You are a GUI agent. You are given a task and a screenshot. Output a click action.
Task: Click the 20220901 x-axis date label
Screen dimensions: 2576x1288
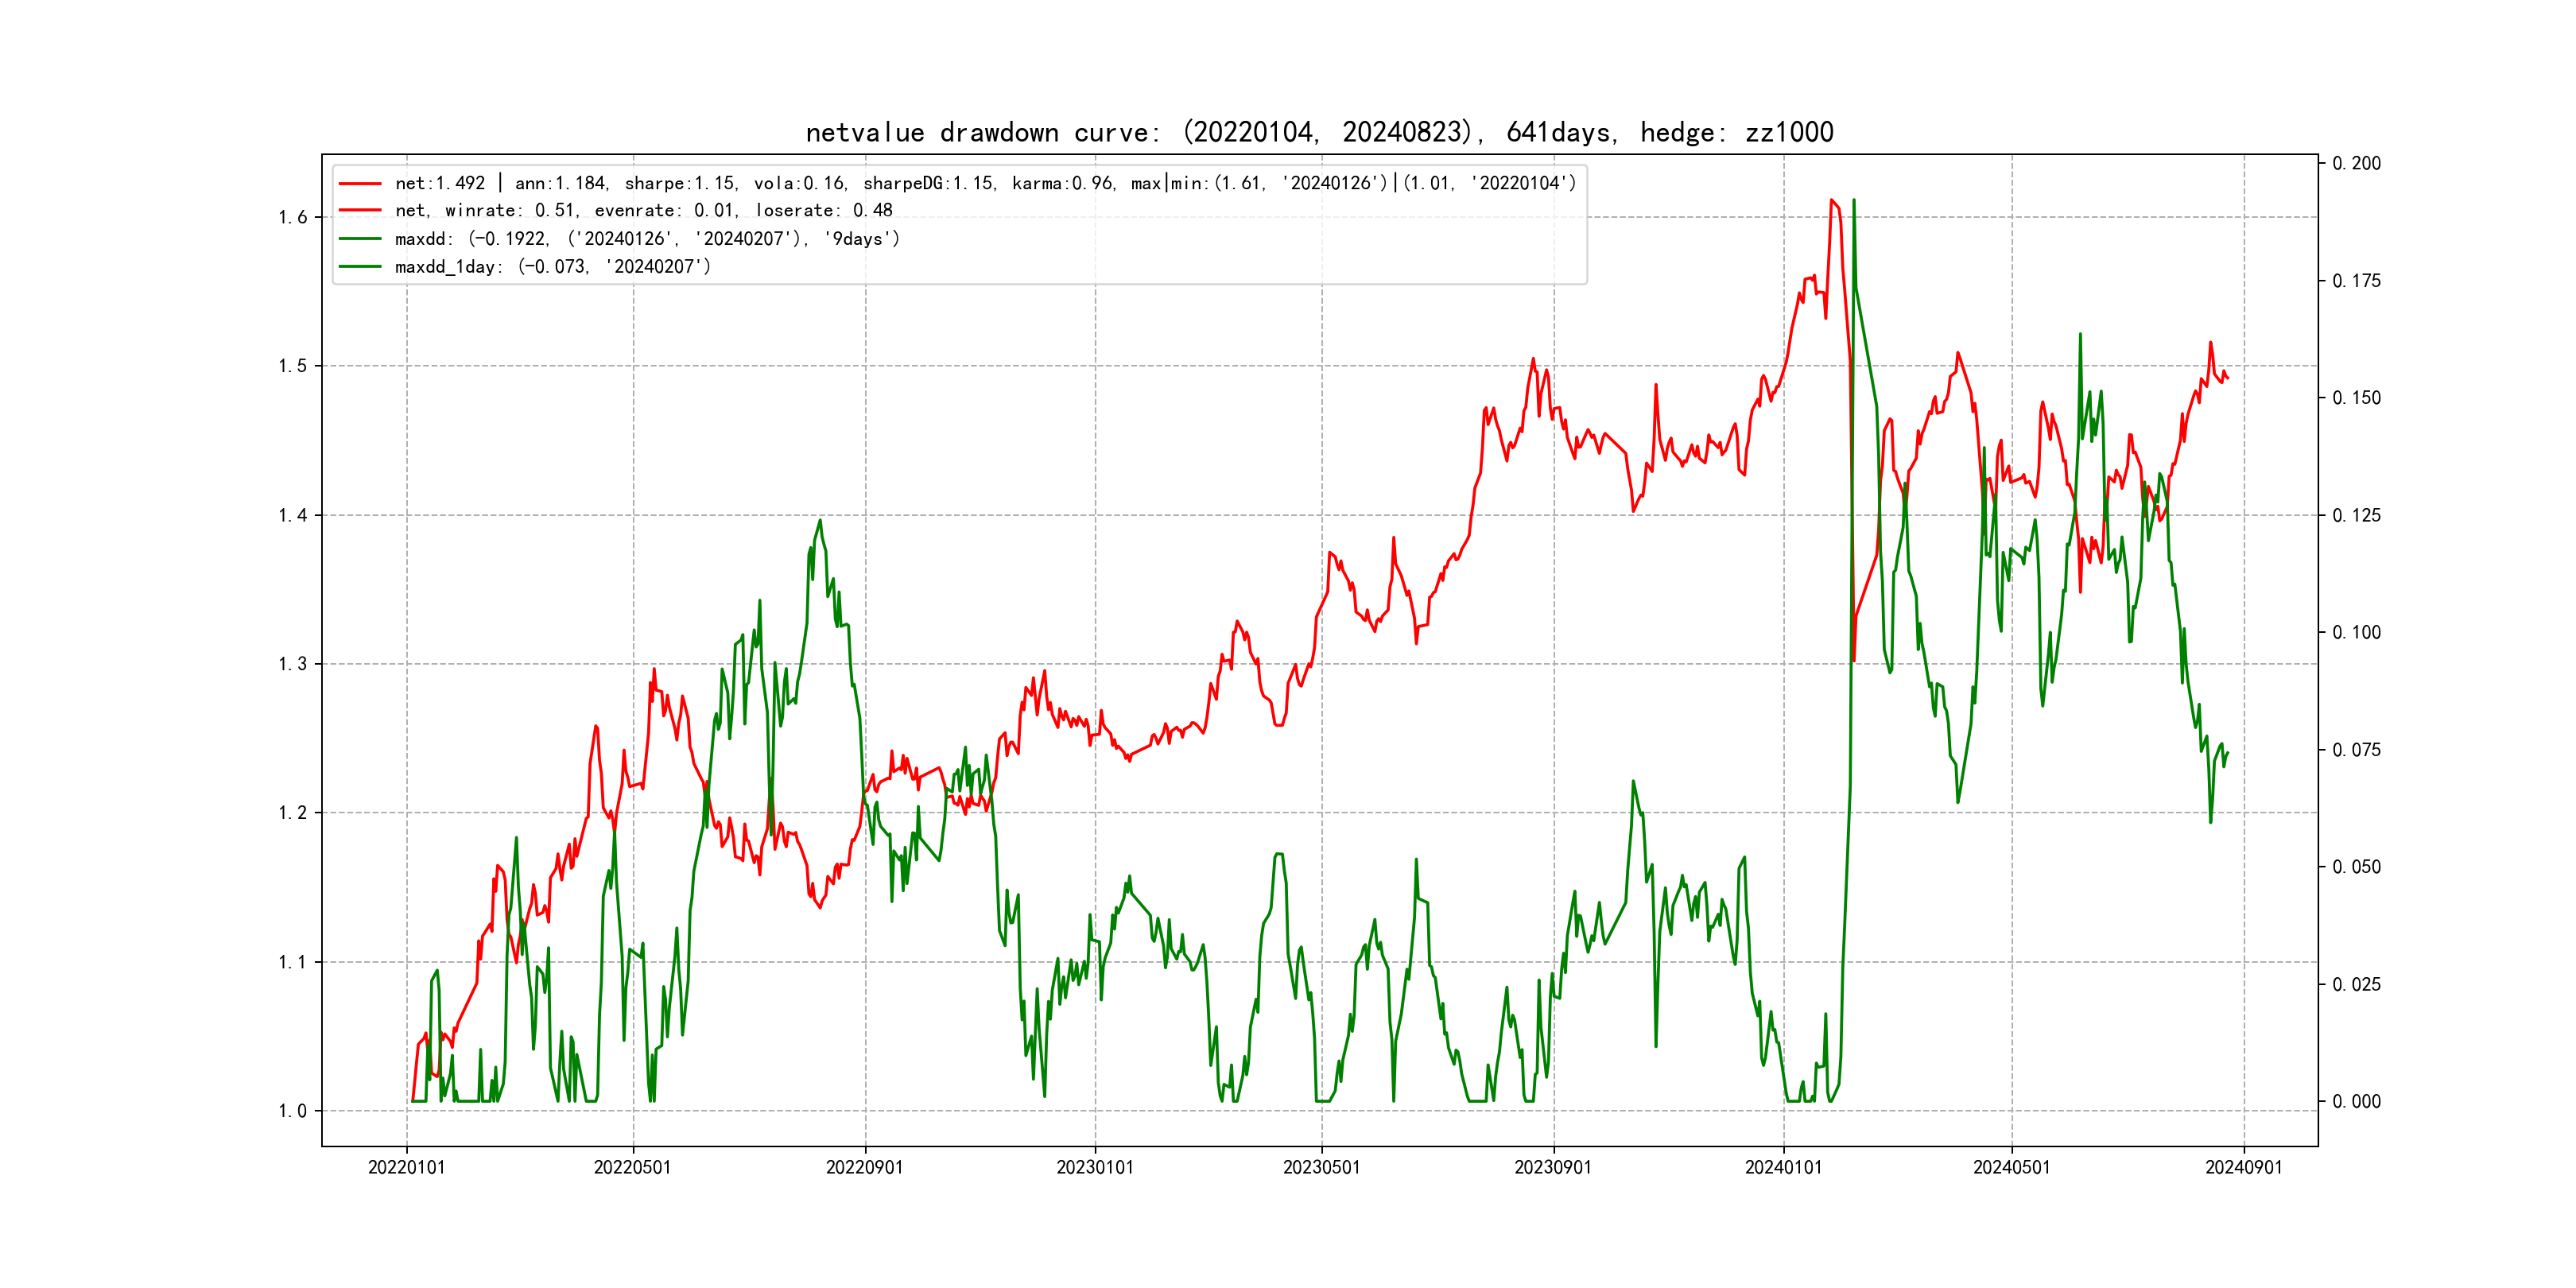pos(864,1168)
